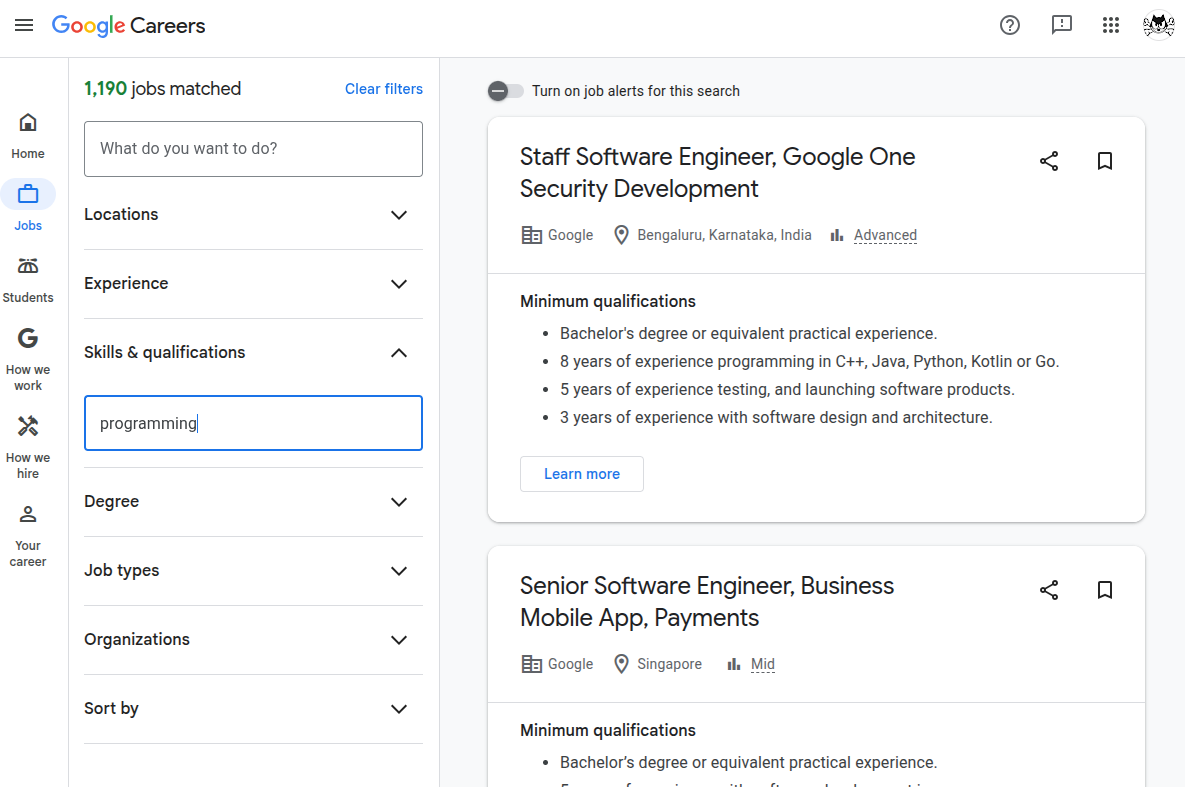Click 'Bengaluru, Karnataka, India' location text
The width and height of the screenshot is (1185, 787).
724,235
